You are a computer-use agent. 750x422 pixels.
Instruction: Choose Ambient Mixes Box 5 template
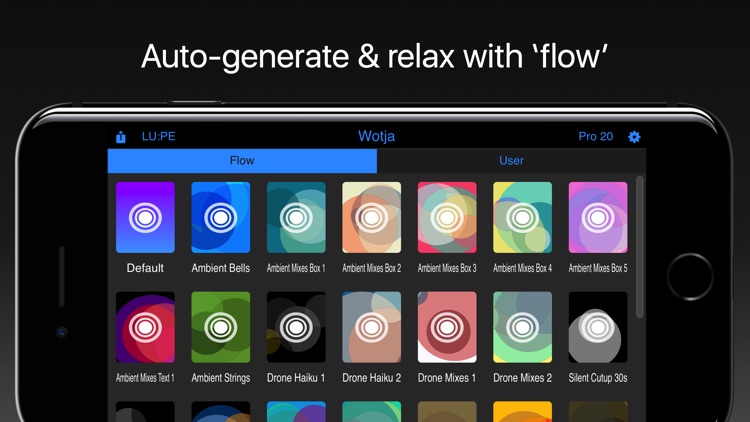click(x=598, y=217)
